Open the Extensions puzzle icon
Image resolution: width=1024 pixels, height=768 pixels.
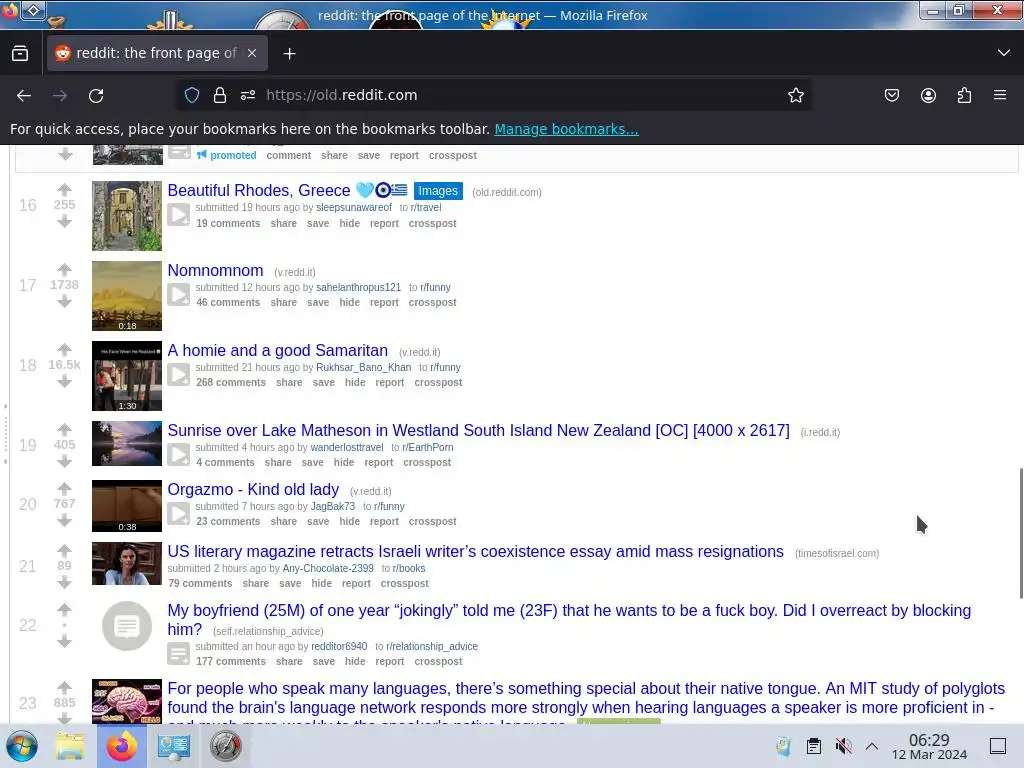pos(964,95)
